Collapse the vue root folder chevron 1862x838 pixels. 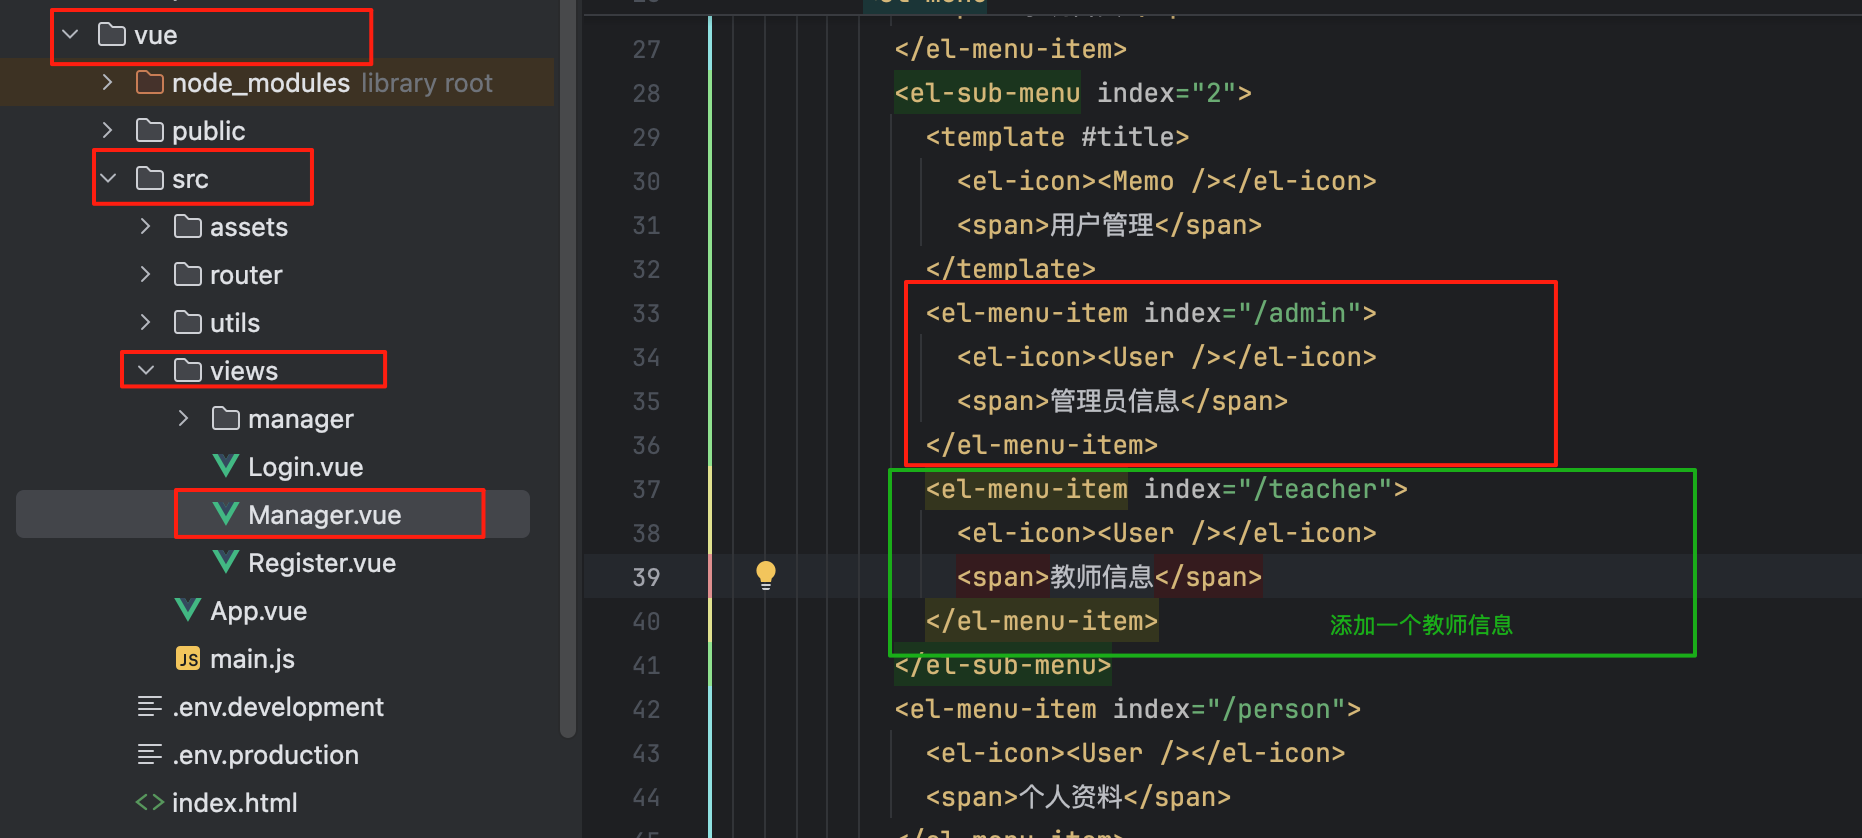click(70, 35)
